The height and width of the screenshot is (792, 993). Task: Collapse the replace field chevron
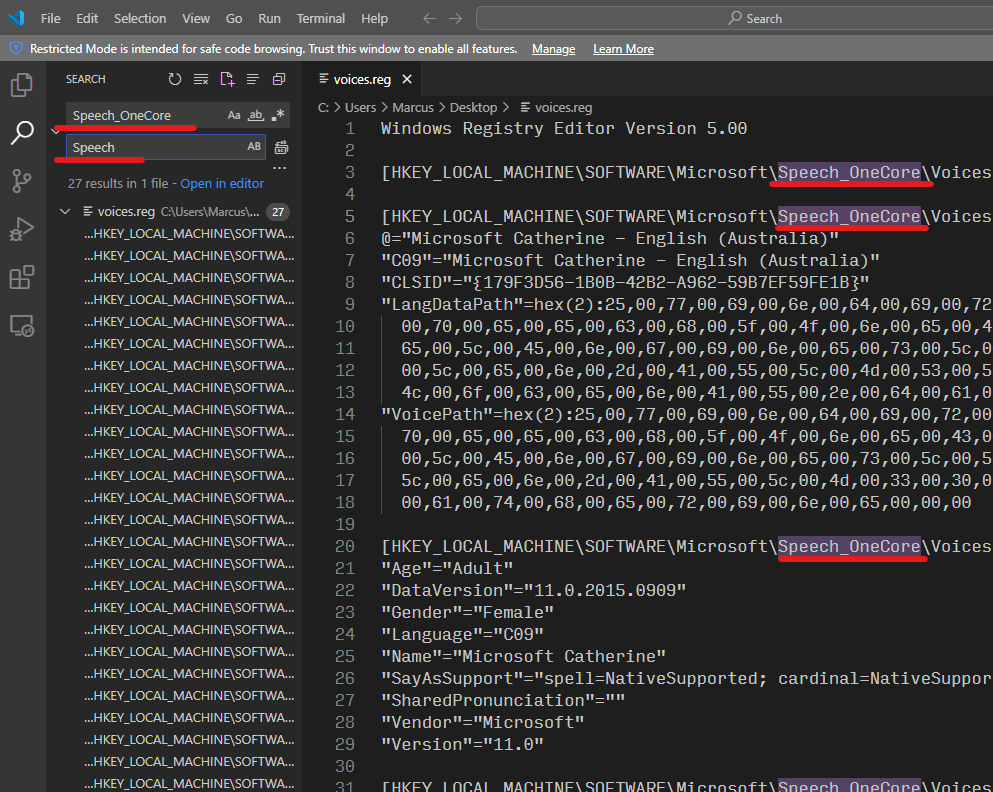[56, 131]
